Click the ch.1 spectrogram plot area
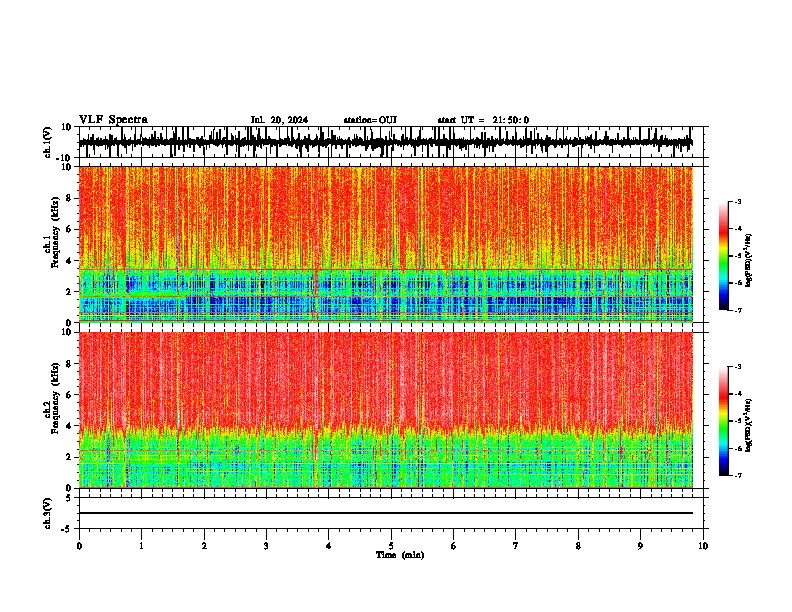 pyautogui.click(x=386, y=244)
